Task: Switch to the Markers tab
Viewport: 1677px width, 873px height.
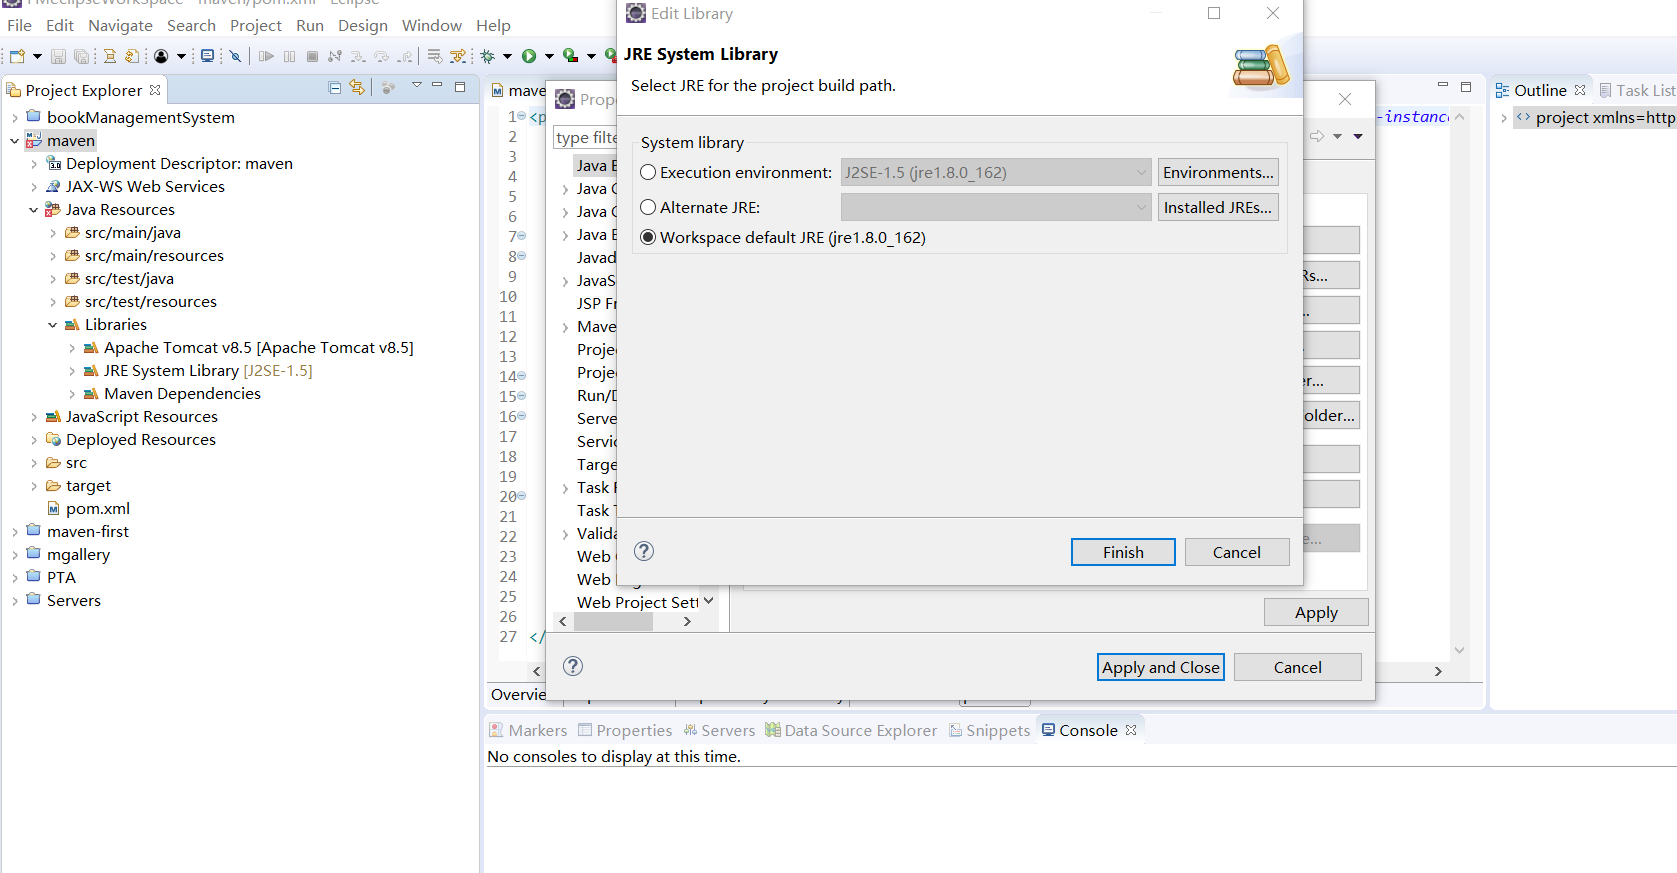Action: [x=528, y=730]
